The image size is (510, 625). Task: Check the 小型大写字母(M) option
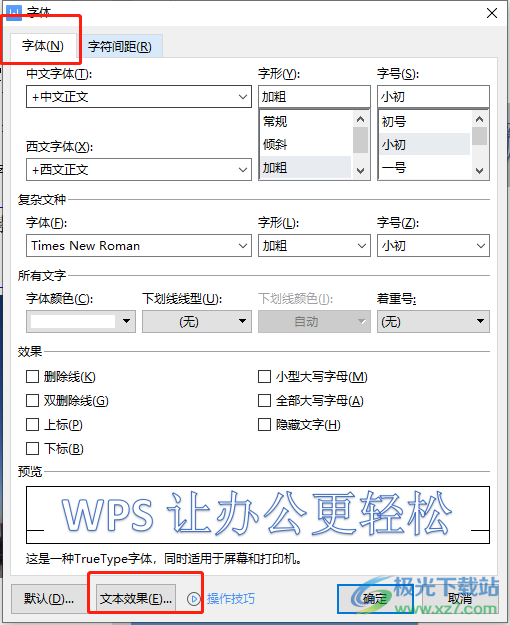coord(264,377)
